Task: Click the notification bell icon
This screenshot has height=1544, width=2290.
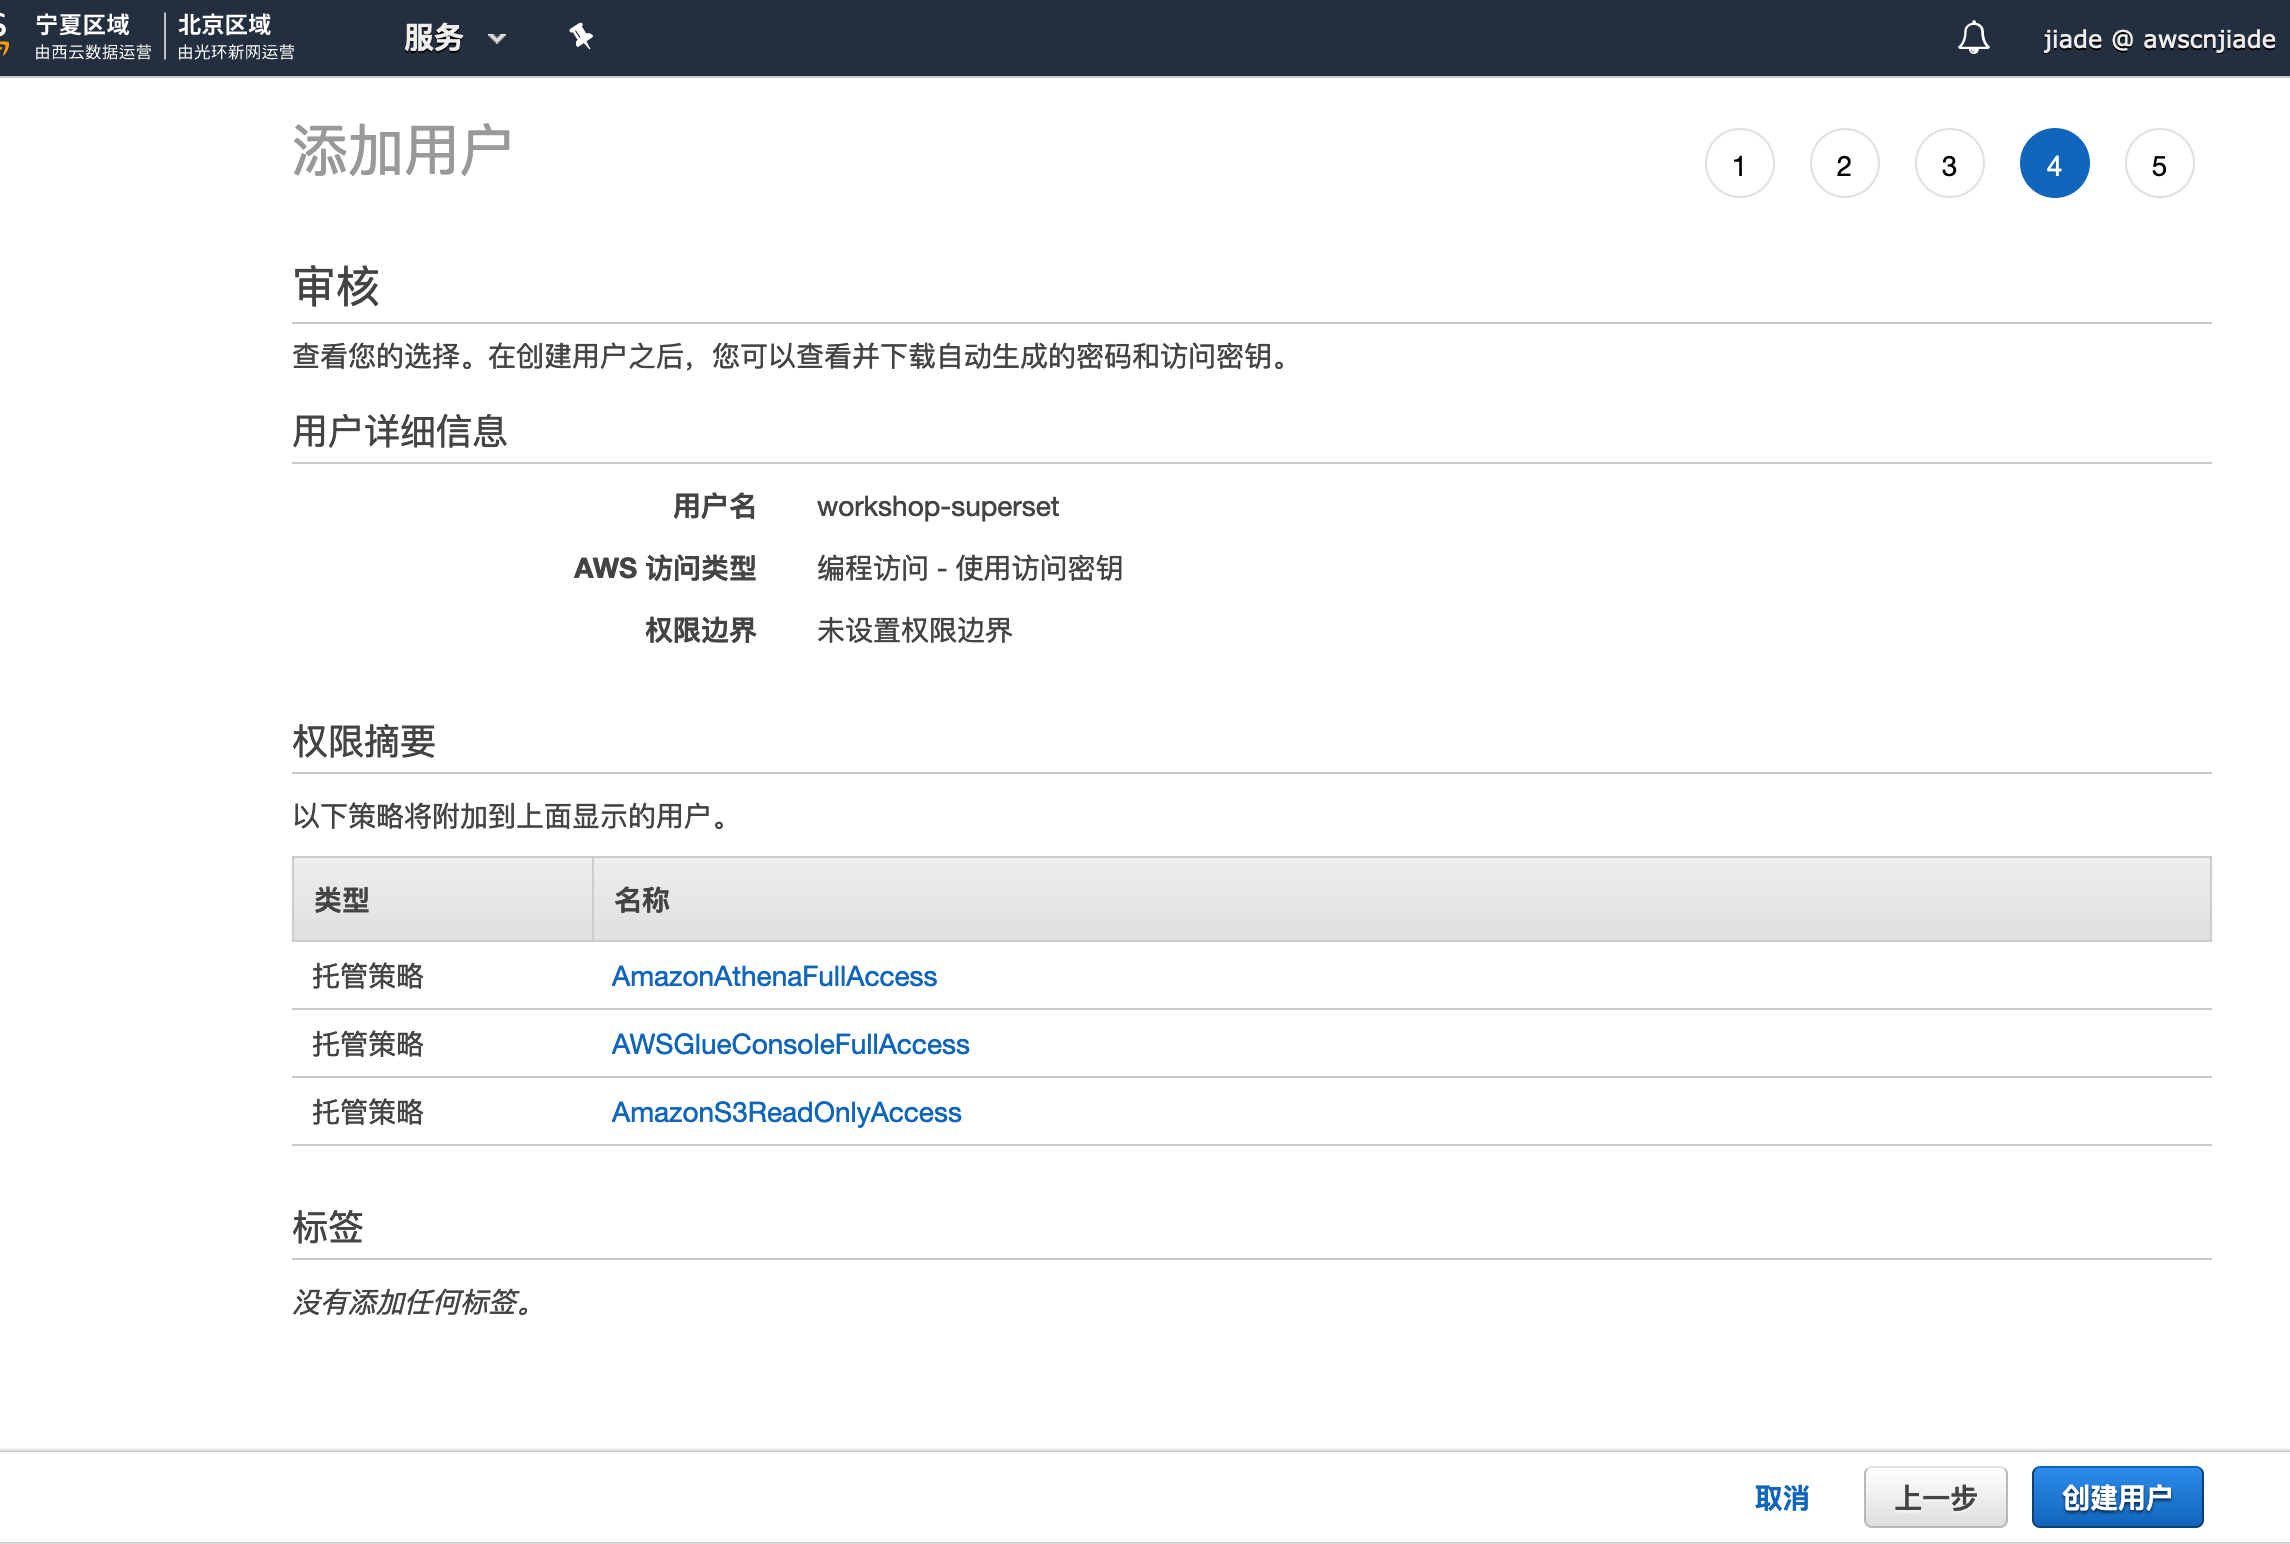Action: pos(1973,38)
